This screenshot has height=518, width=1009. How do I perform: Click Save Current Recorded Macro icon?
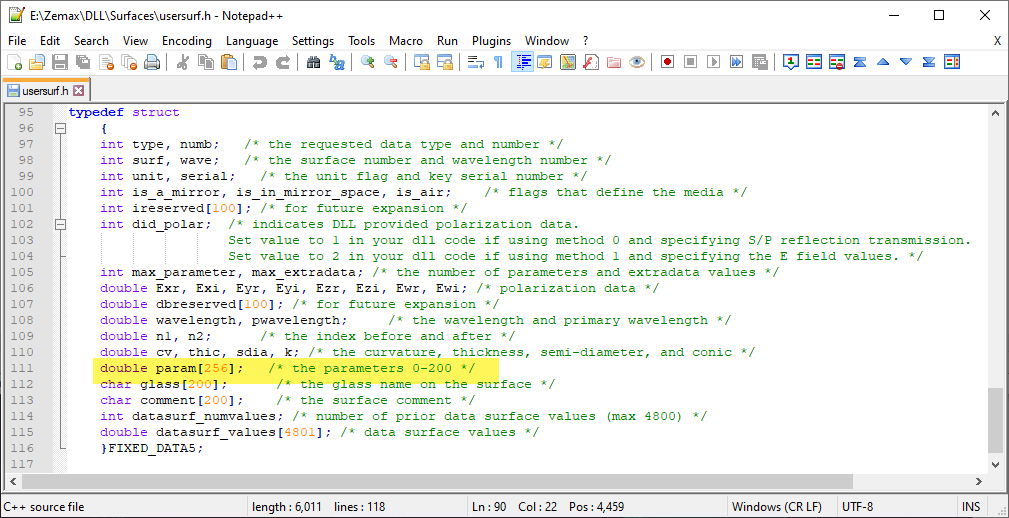pyautogui.click(x=760, y=62)
